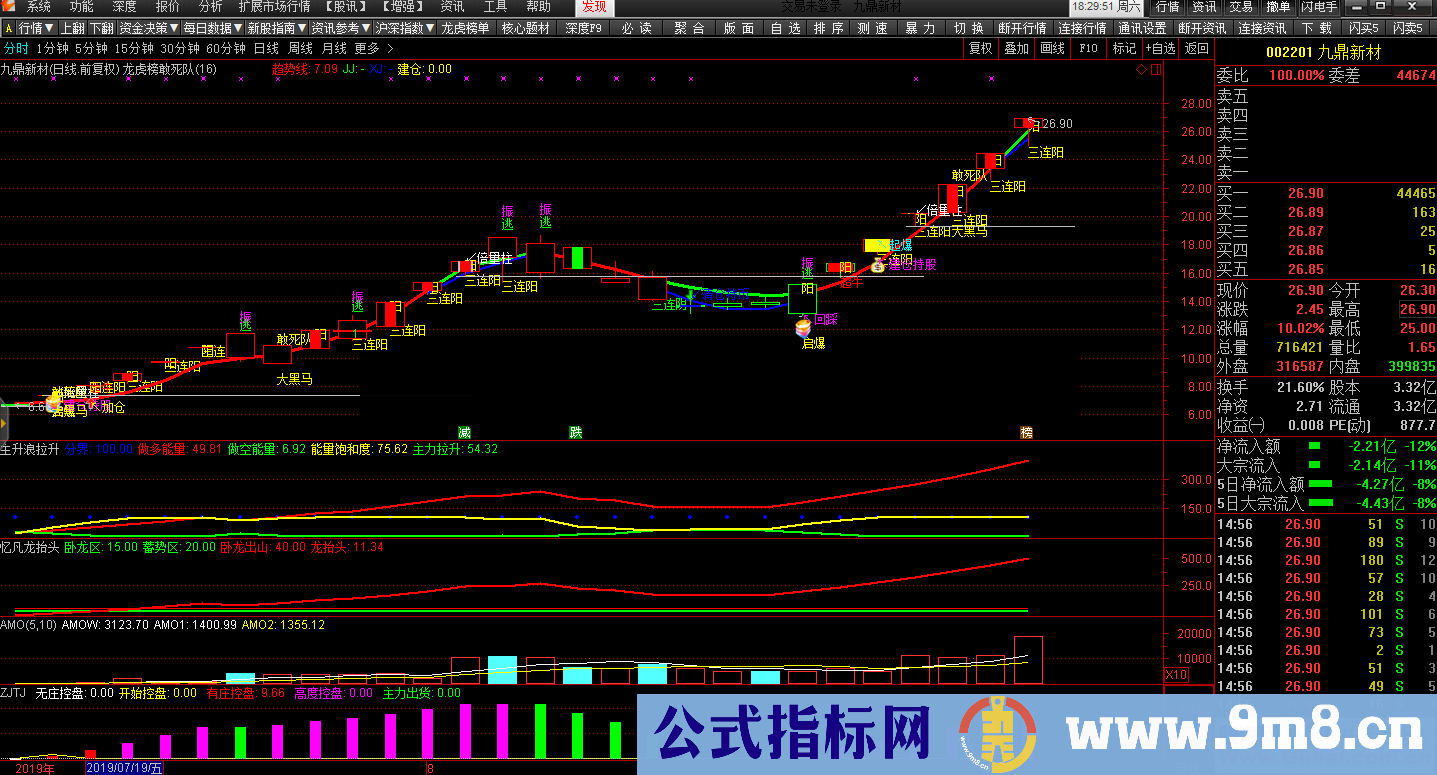Click the 返回 button
Image resolution: width=1437 pixels, height=775 pixels.
[1196, 48]
